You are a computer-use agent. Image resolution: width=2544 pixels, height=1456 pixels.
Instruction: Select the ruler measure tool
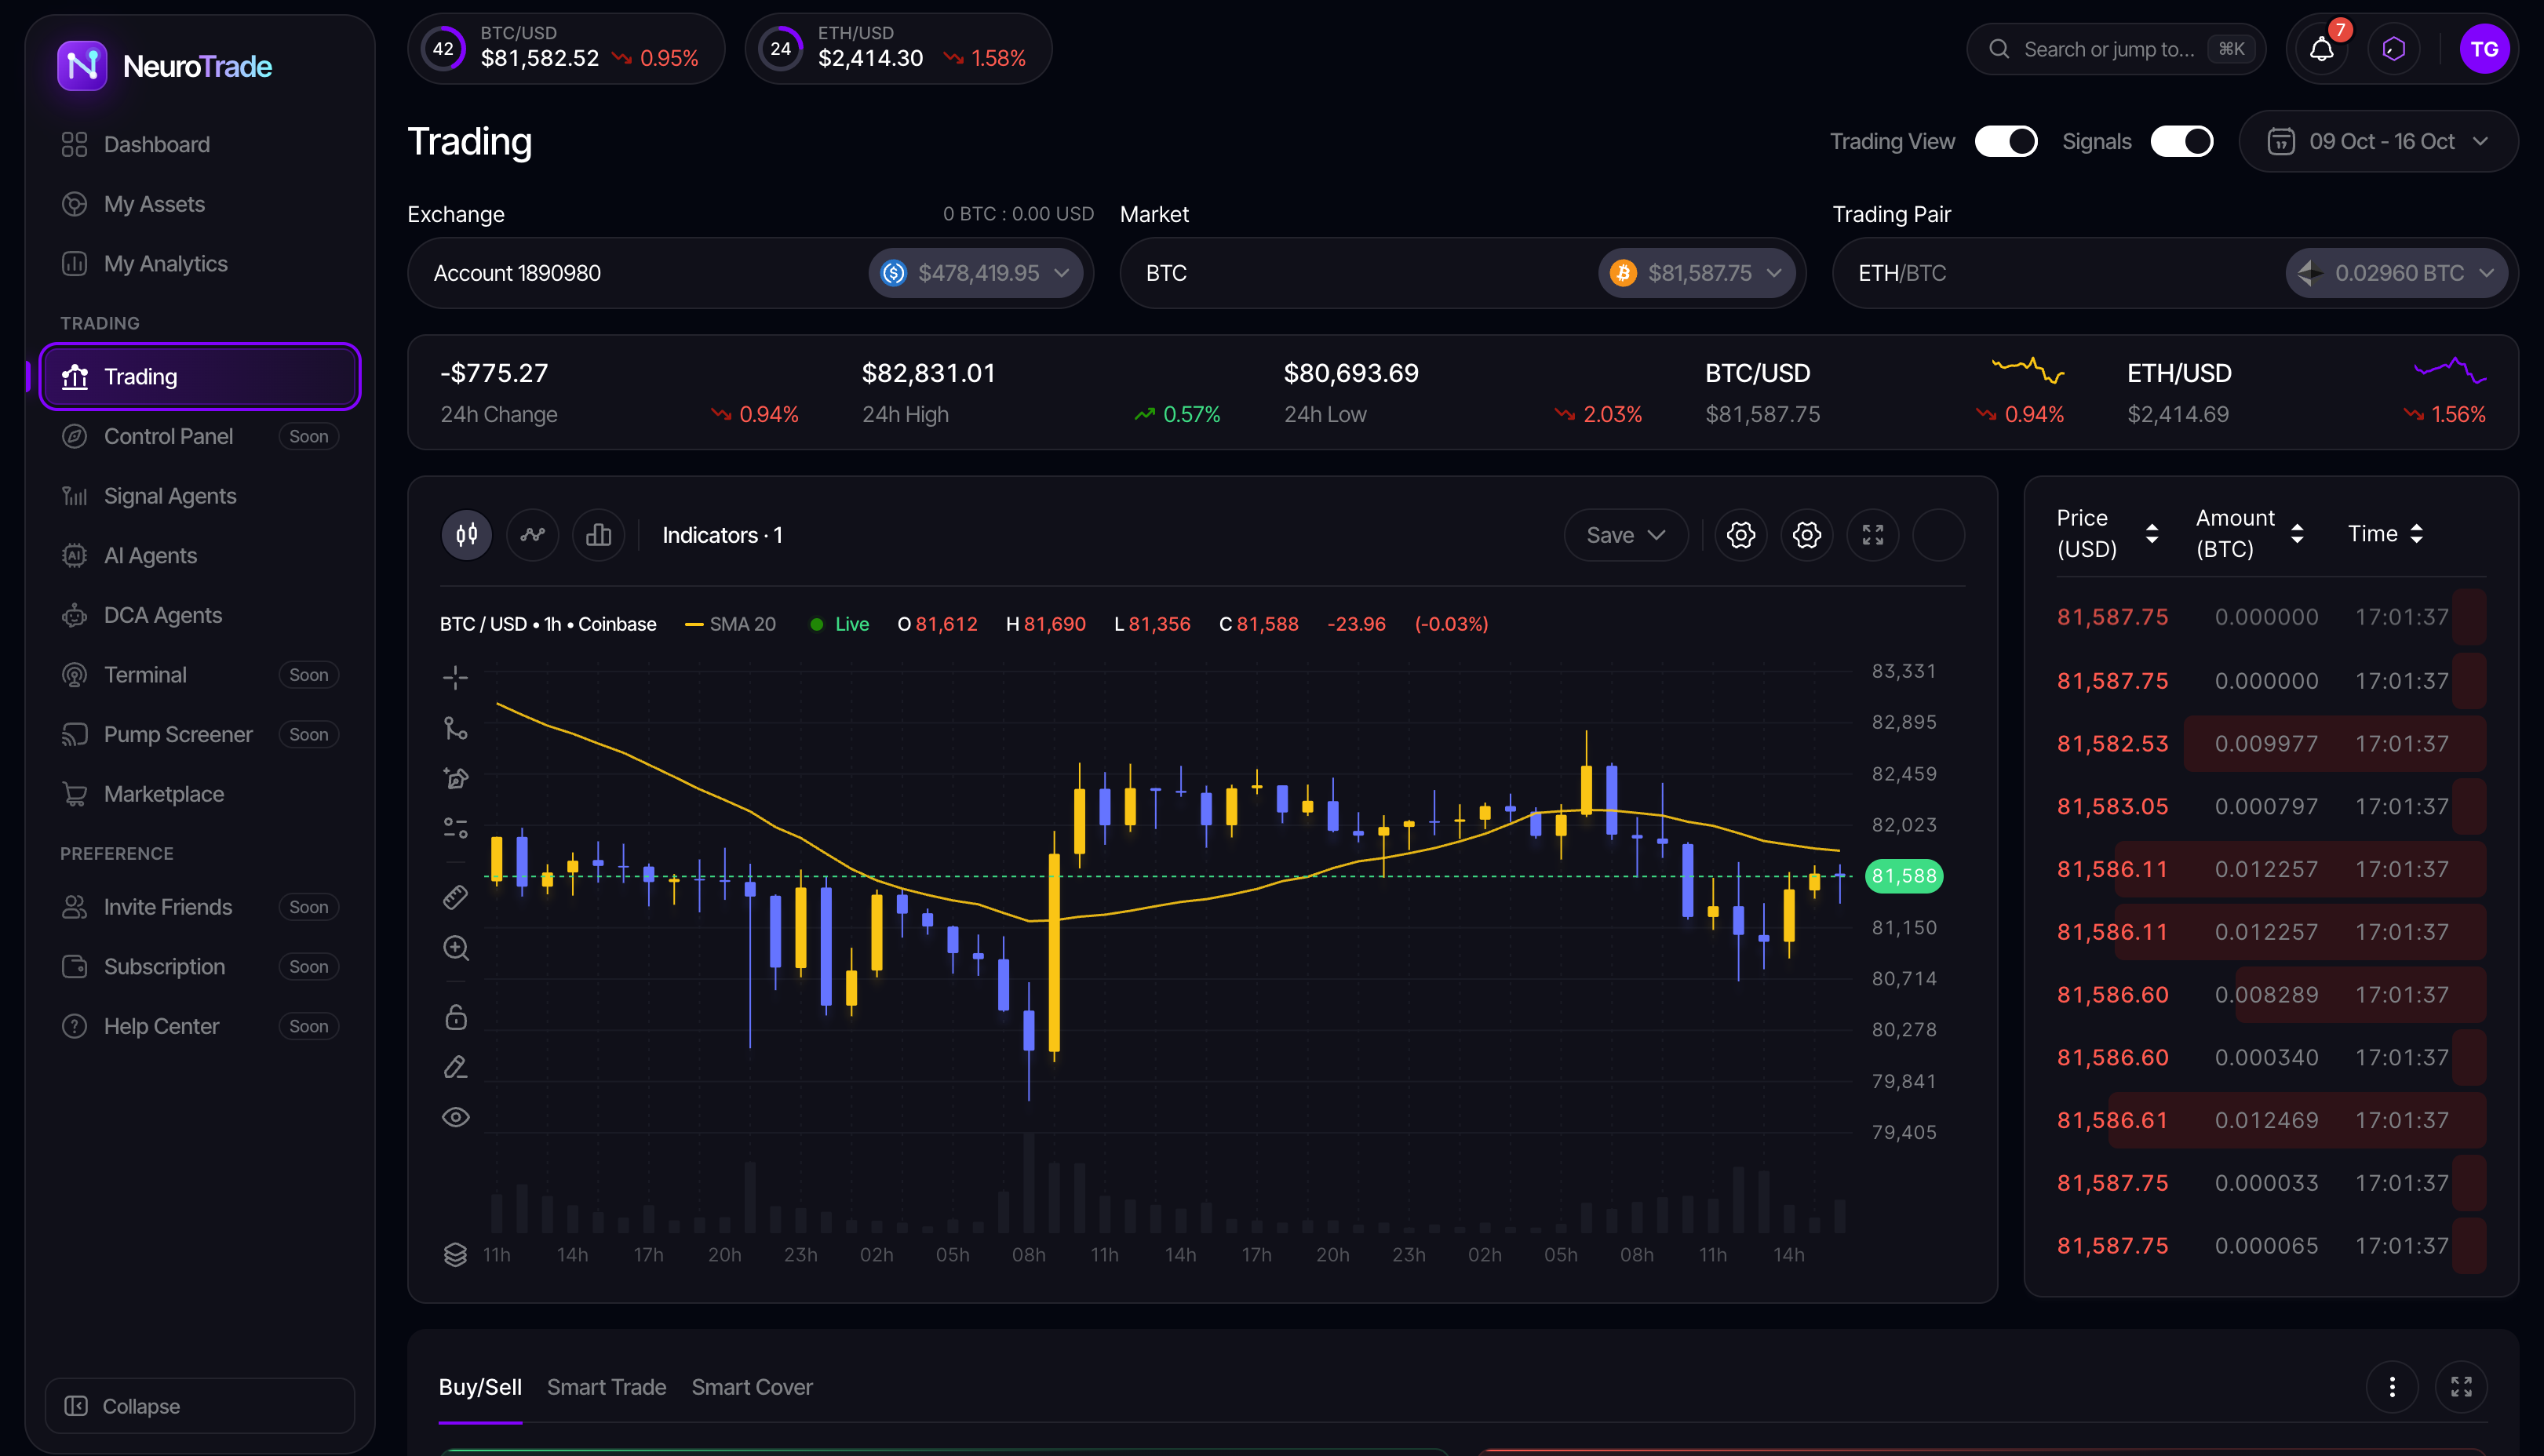click(x=455, y=897)
